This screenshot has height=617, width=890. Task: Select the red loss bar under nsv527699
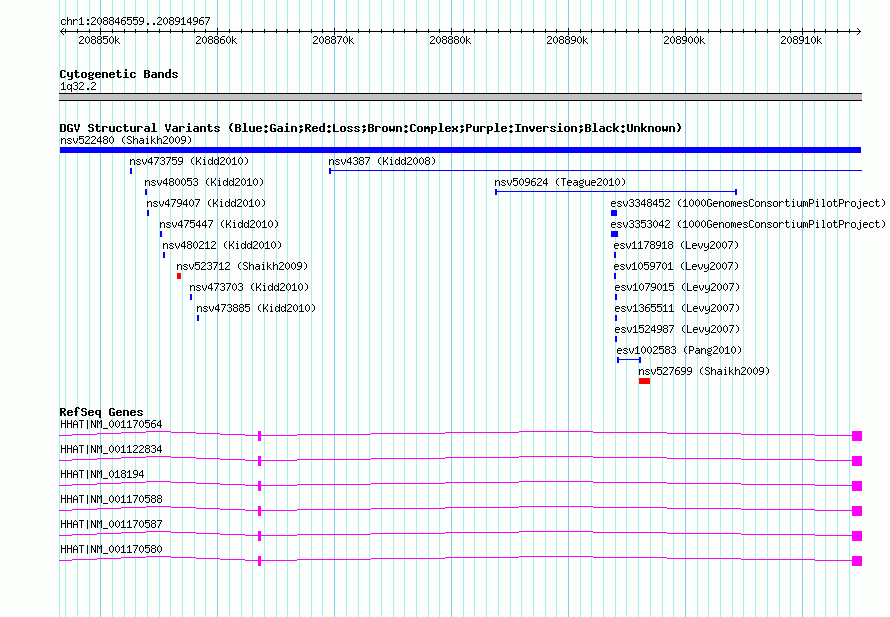(644, 381)
